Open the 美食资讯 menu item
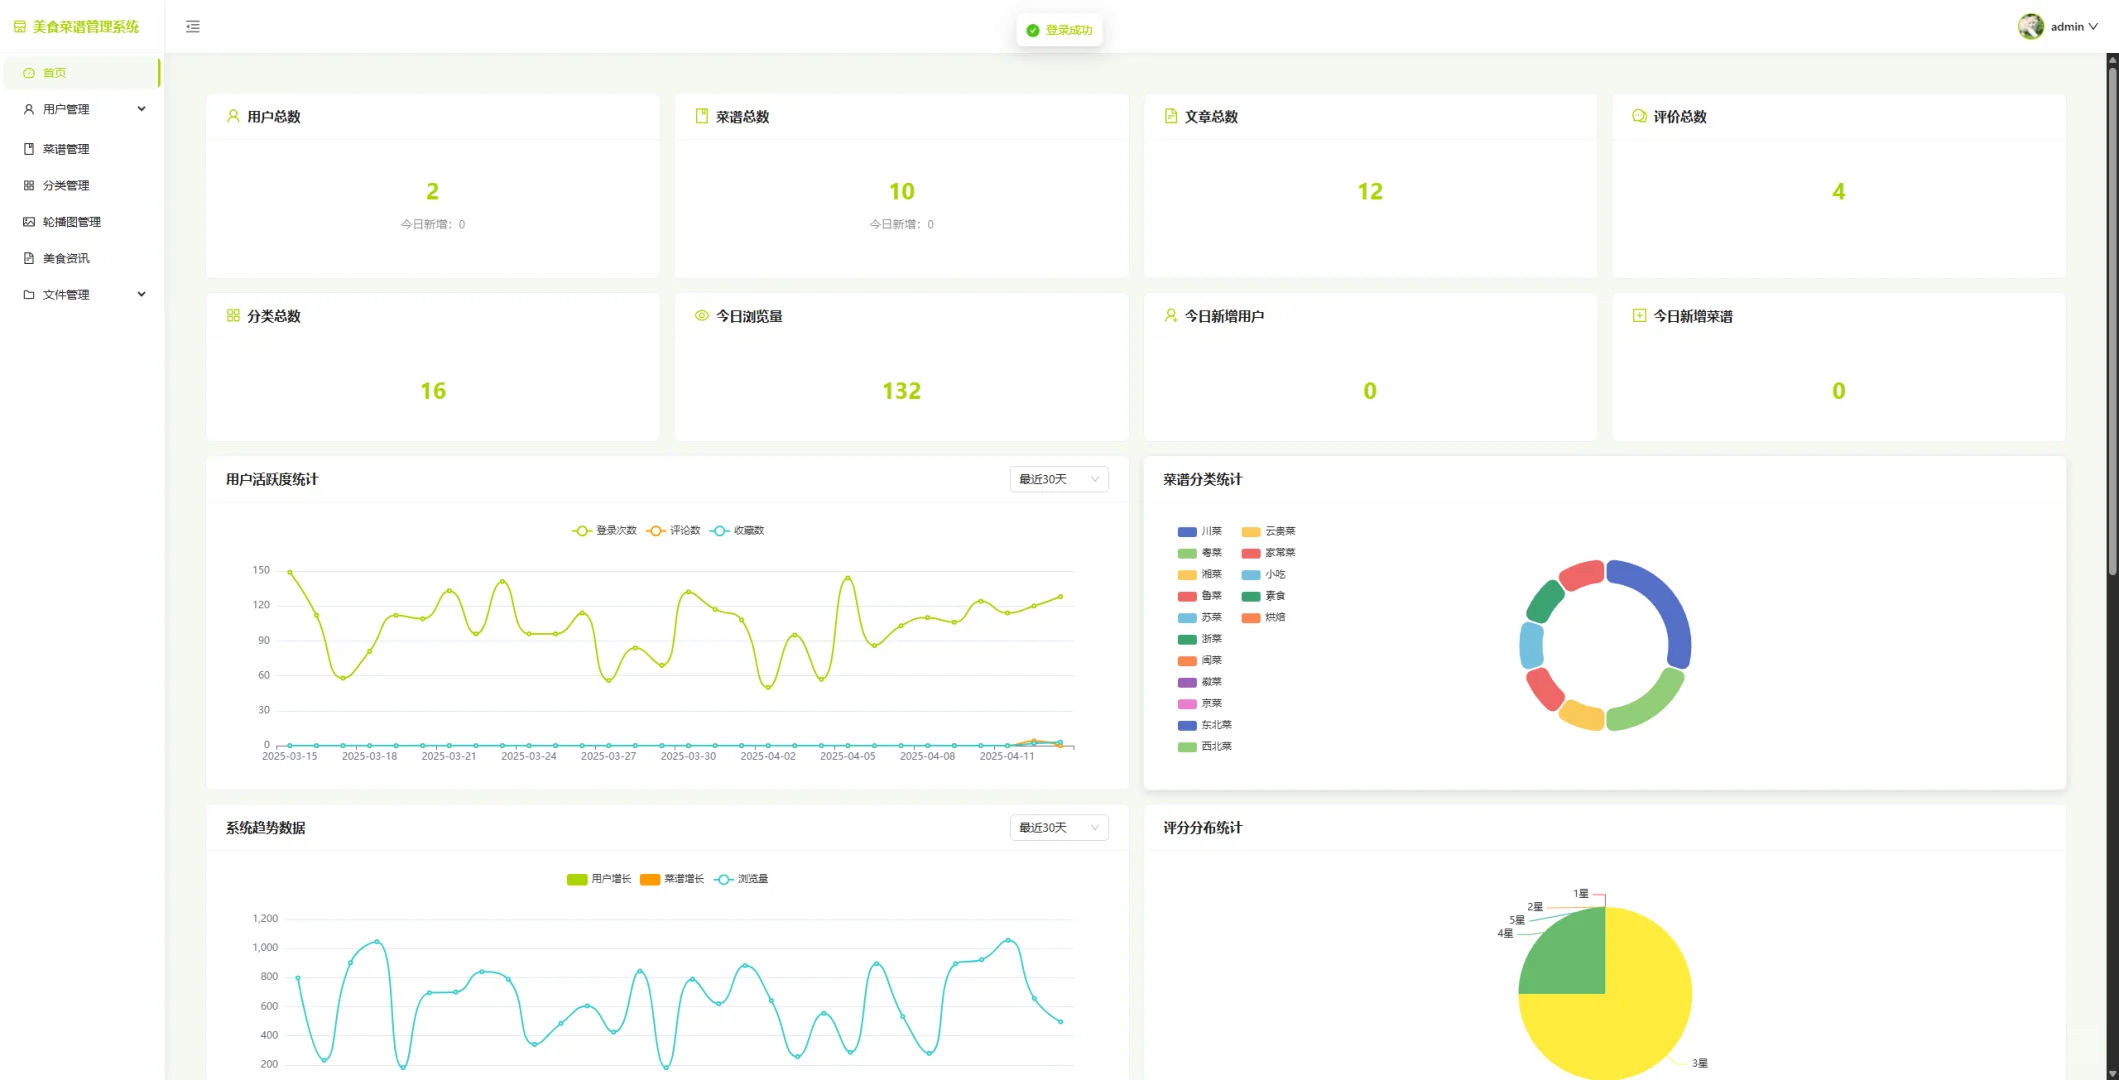This screenshot has height=1080, width=2119. point(66,258)
